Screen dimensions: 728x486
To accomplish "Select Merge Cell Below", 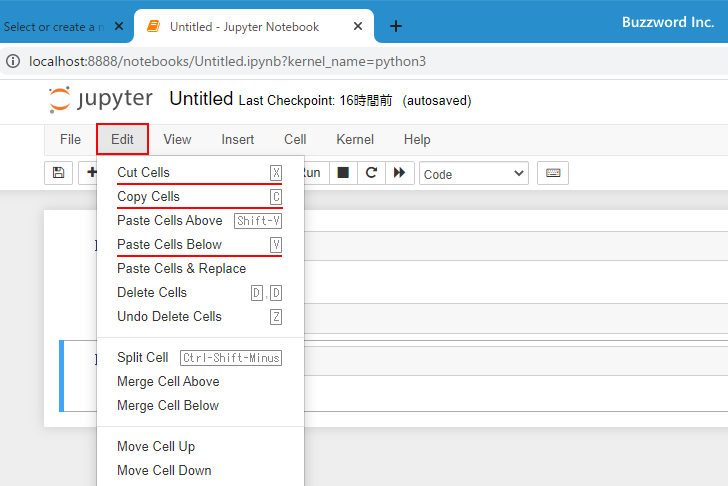I will click(200, 406).
